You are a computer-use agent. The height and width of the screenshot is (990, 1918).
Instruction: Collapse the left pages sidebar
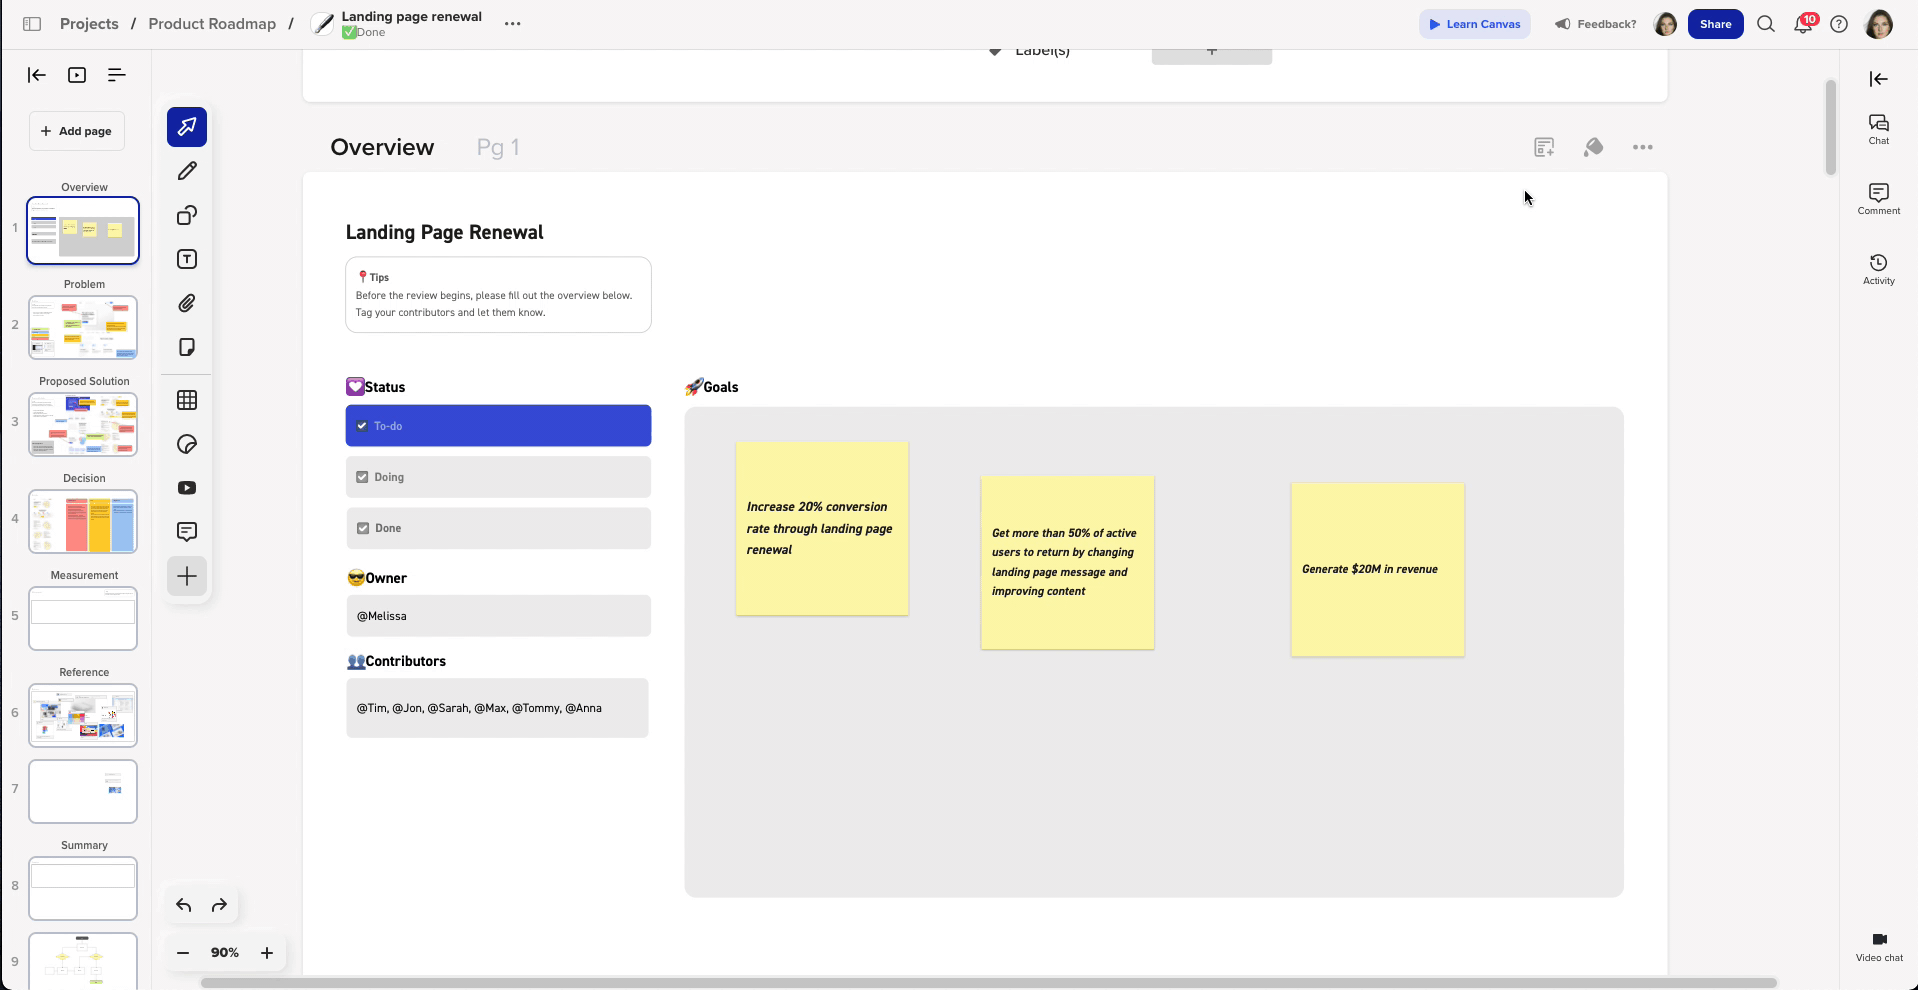(x=37, y=75)
